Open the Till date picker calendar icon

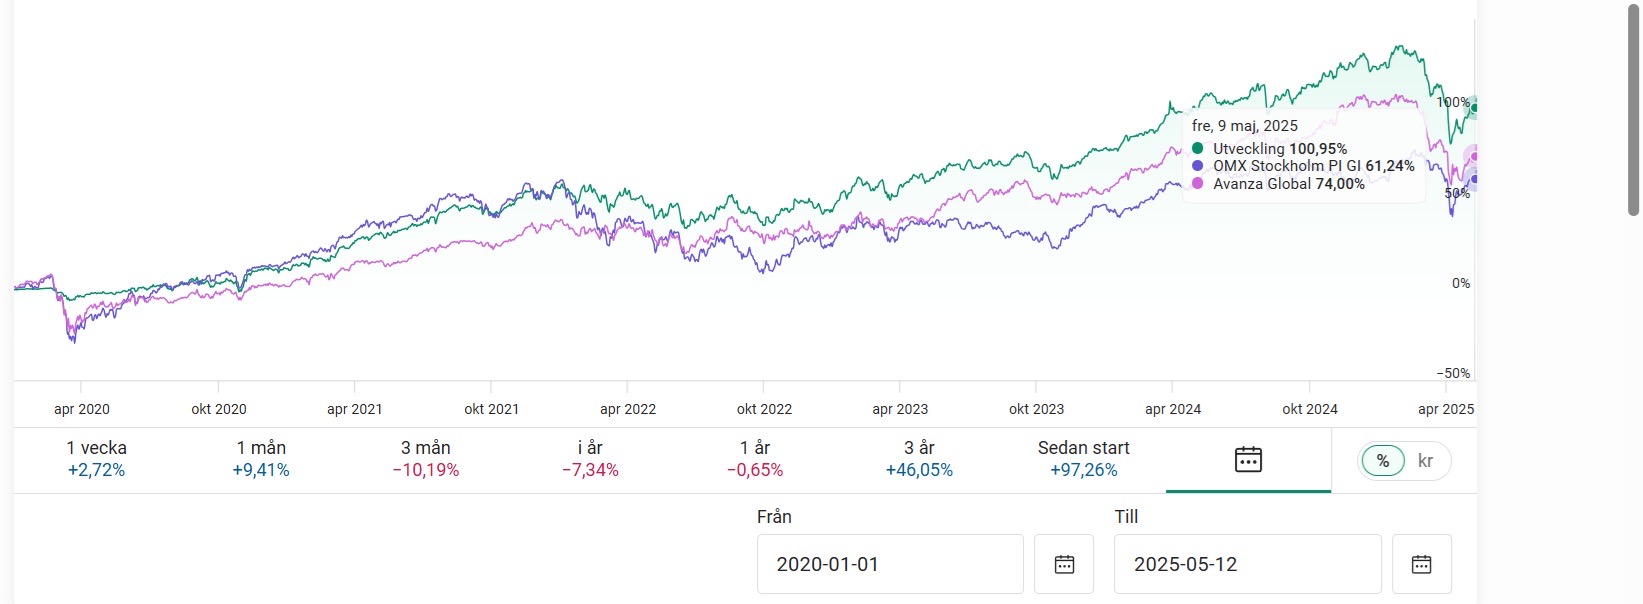(x=1421, y=565)
